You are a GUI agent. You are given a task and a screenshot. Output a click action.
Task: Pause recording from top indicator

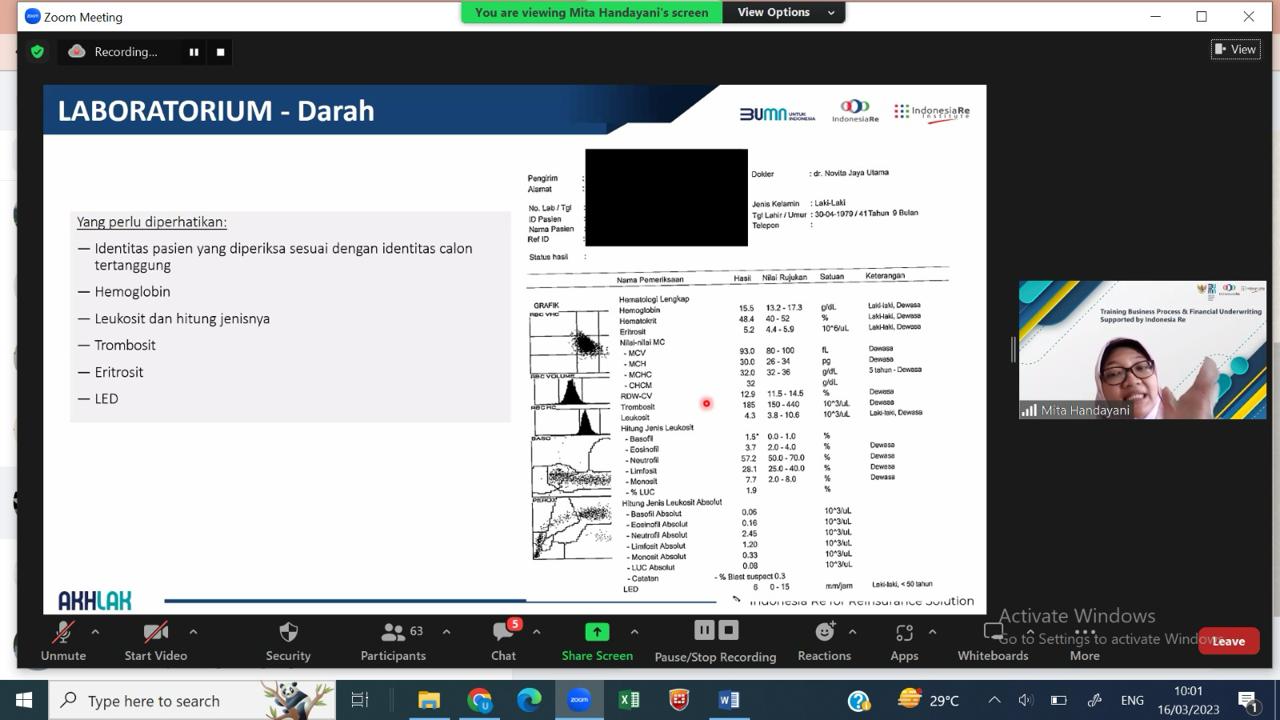pyautogui.click(x=194, y=52)
